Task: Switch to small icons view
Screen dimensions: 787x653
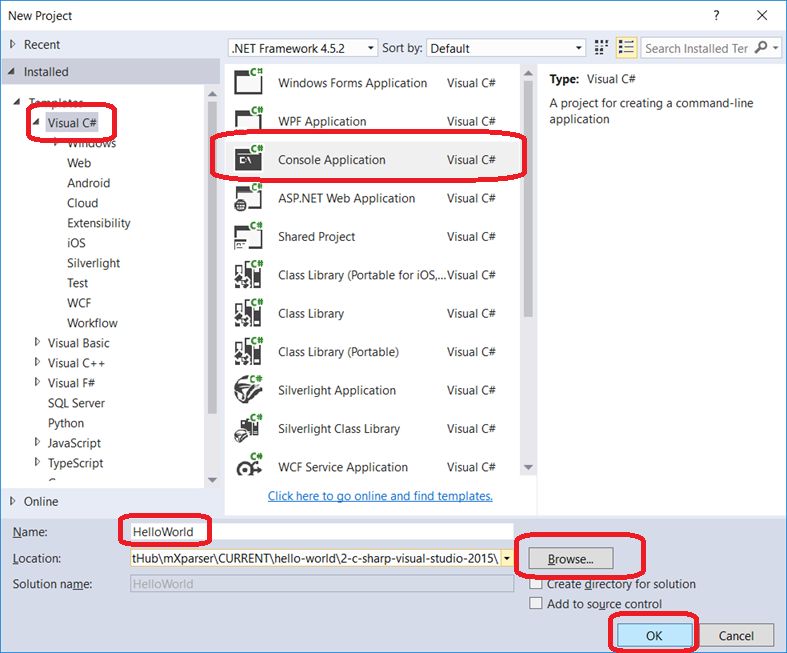Action: (x=601, y=48)
